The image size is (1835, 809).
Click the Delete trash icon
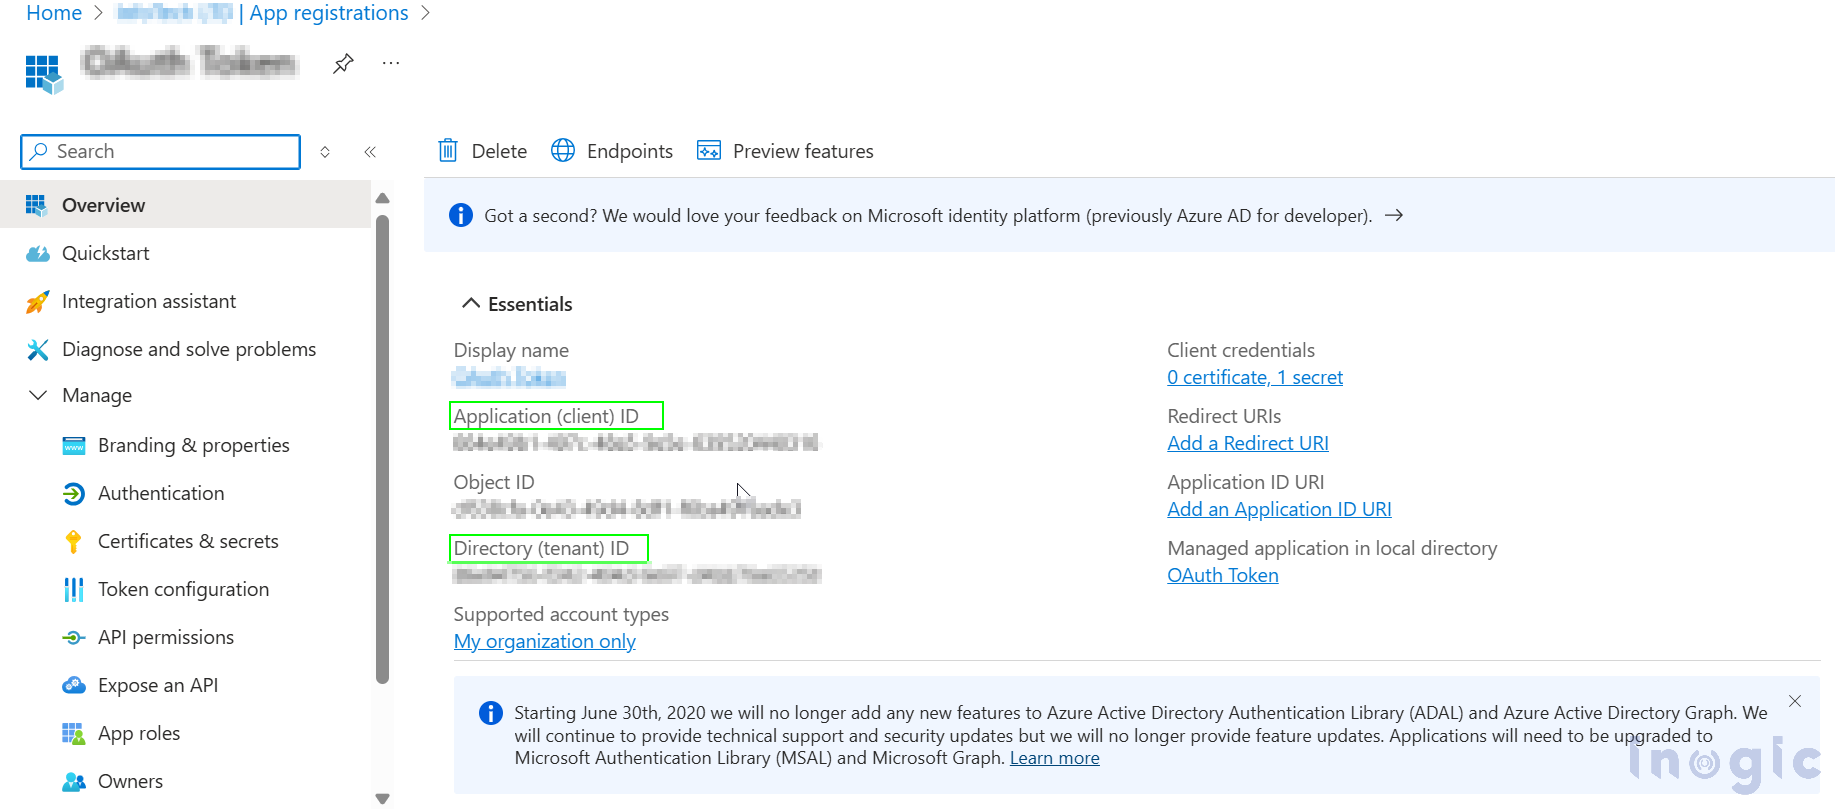click(x=448, y=151)
